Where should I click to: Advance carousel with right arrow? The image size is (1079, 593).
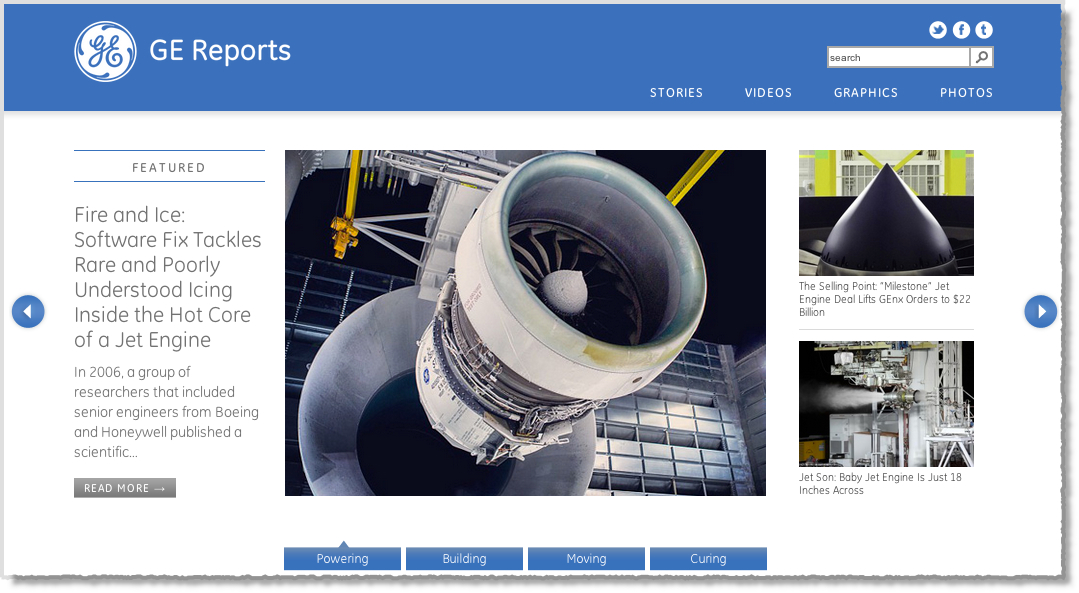pos(1041,312)
